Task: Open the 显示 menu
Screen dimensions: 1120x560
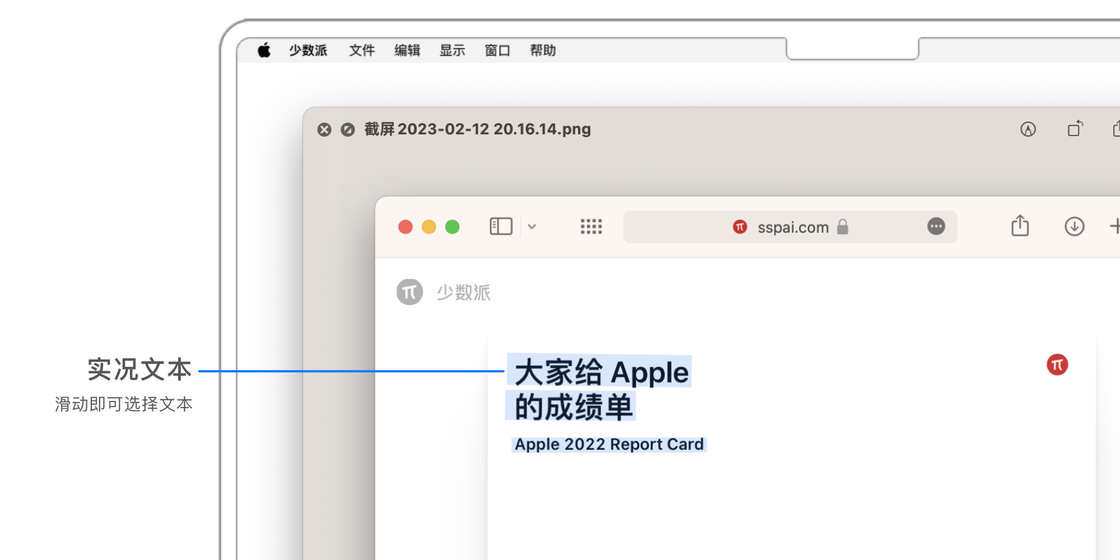Action: pyautogui.click(x=452, y=51)
